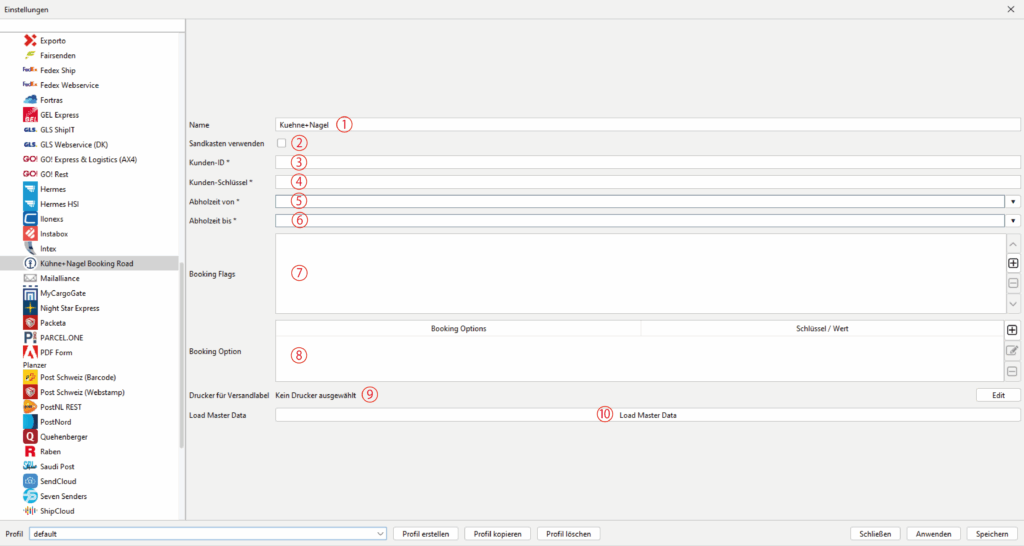Click the Profil löschen button
Viewport: 1024px width, 546px height.
(569, 534)
